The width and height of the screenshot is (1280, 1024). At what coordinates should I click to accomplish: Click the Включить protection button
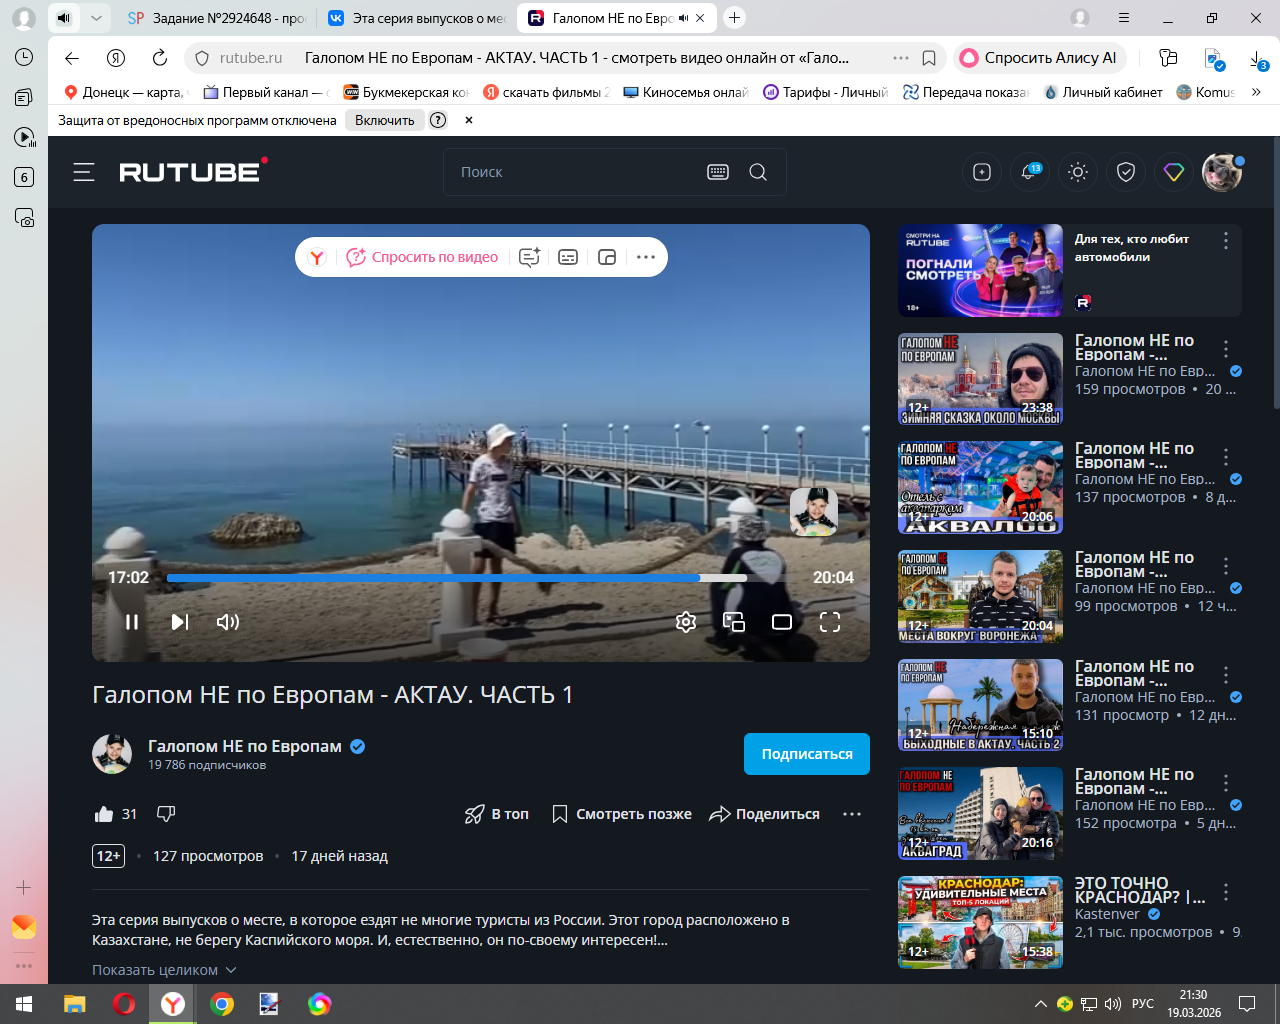[384, 120]
